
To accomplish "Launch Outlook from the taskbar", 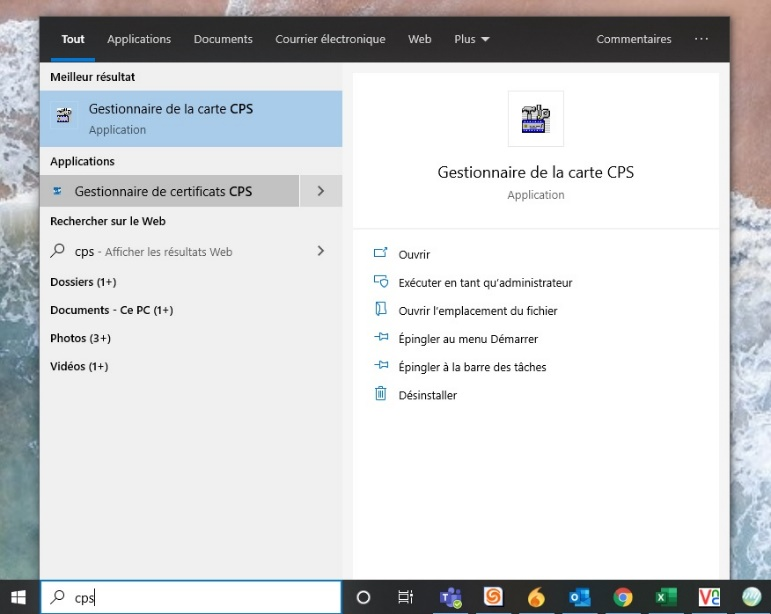I will 580,597.
